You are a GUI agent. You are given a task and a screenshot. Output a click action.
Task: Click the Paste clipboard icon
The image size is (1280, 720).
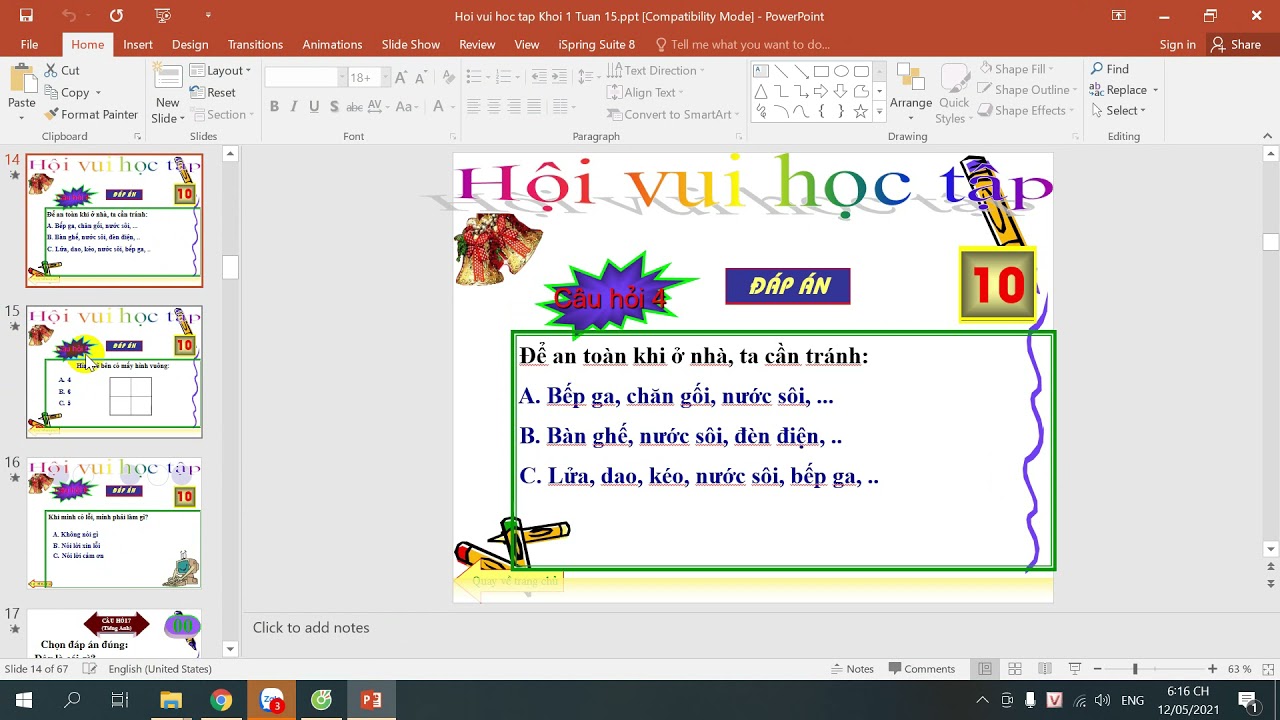pyautogui.click(x=21, y=80)
